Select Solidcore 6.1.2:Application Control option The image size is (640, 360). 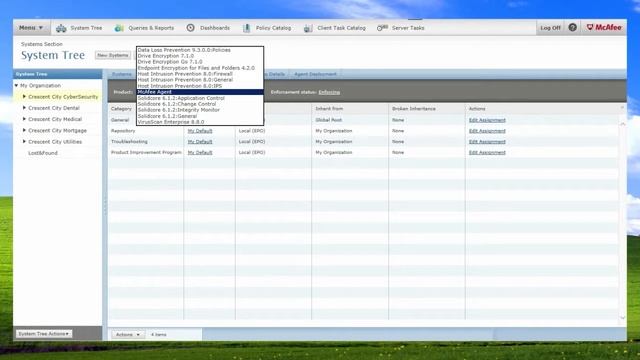[x=200, y=98]
